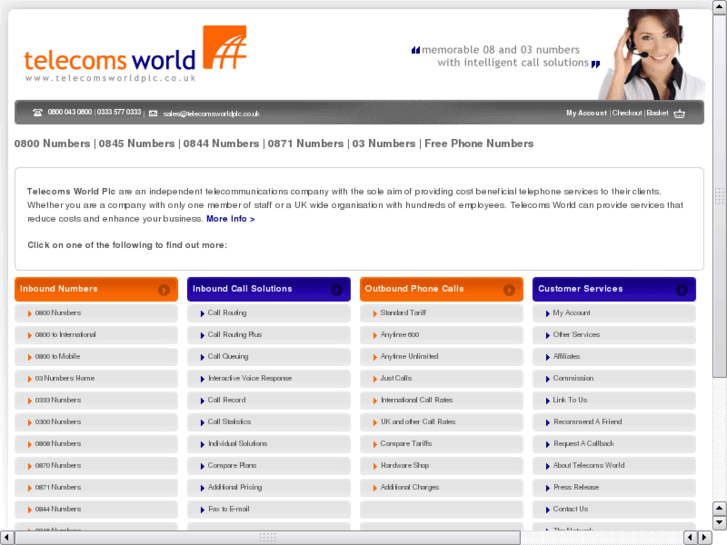Click the arrow icon on Inbound Call Solutions header
Image resolution: width=727 pixels, height=545 pixels.
[x=337, y=290]
